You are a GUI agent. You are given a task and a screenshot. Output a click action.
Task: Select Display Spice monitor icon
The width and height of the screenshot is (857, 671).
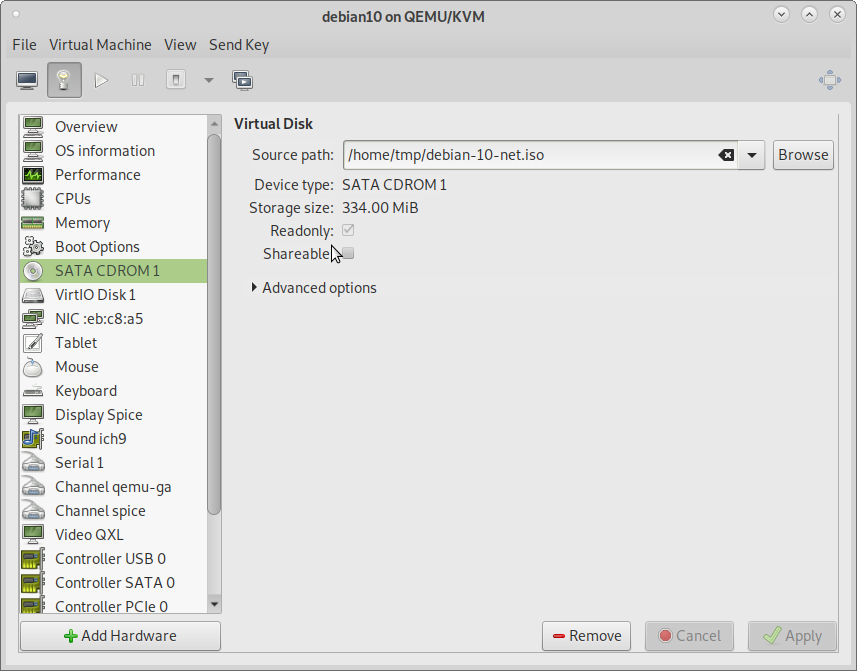[33, 415]
